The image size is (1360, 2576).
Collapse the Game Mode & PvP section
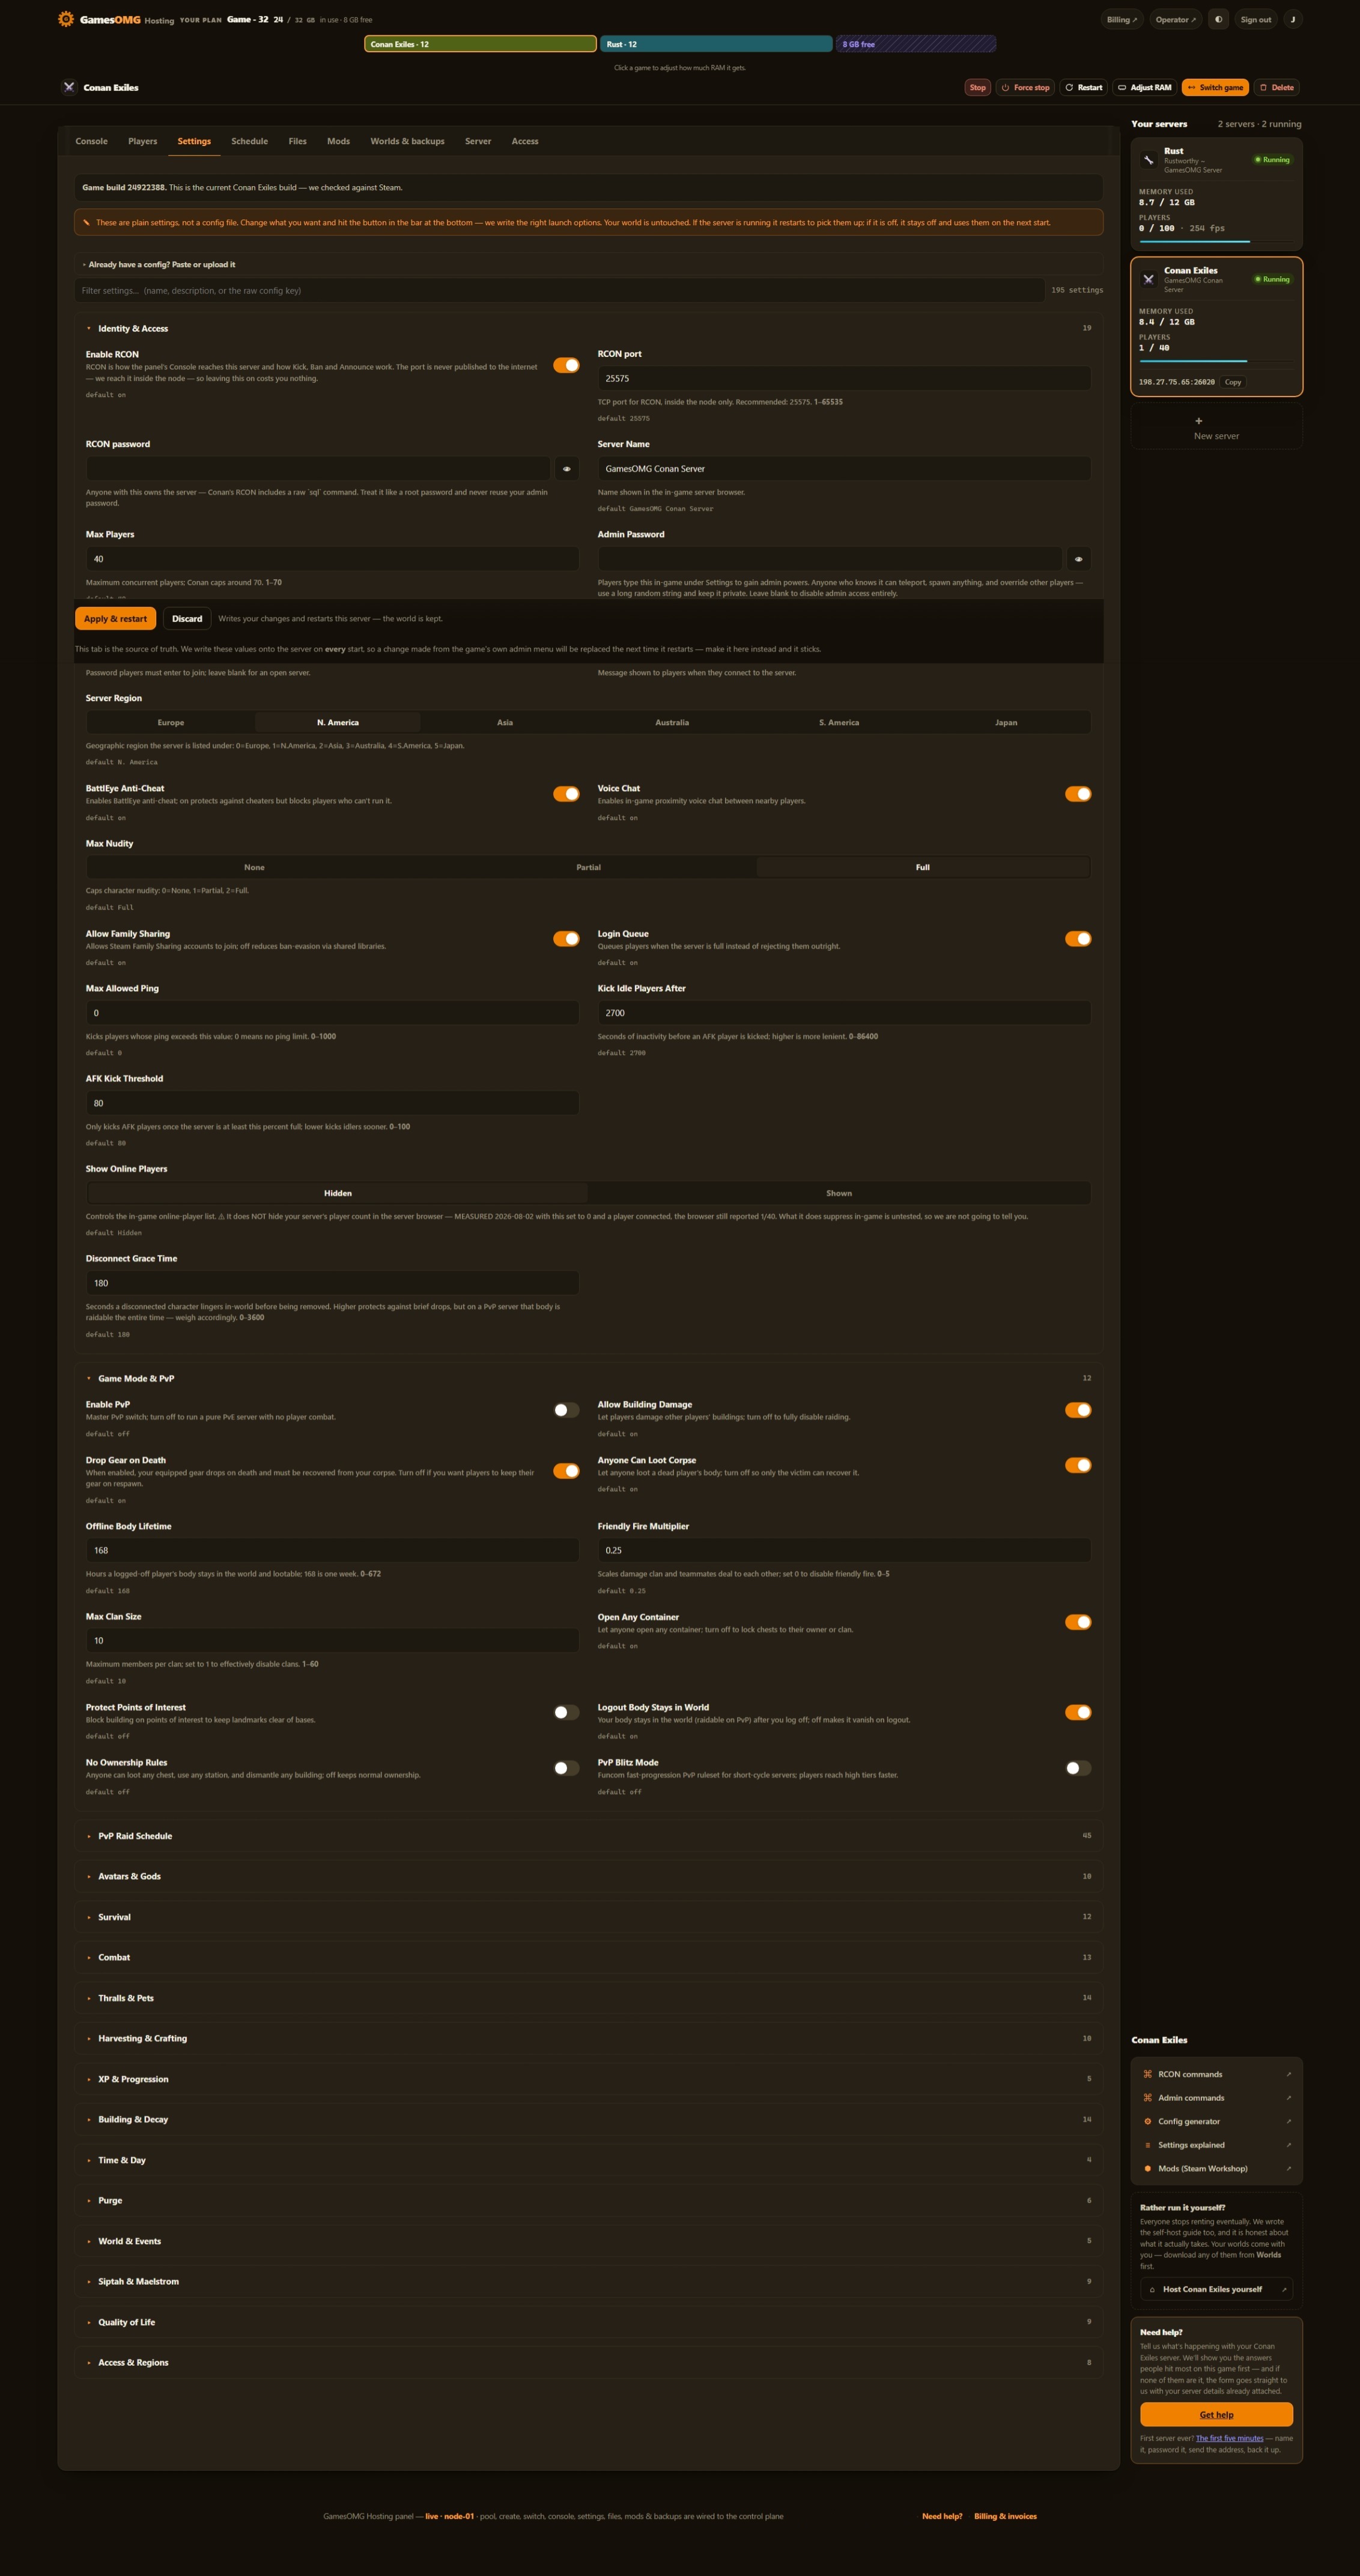[x=588, y=1378]
